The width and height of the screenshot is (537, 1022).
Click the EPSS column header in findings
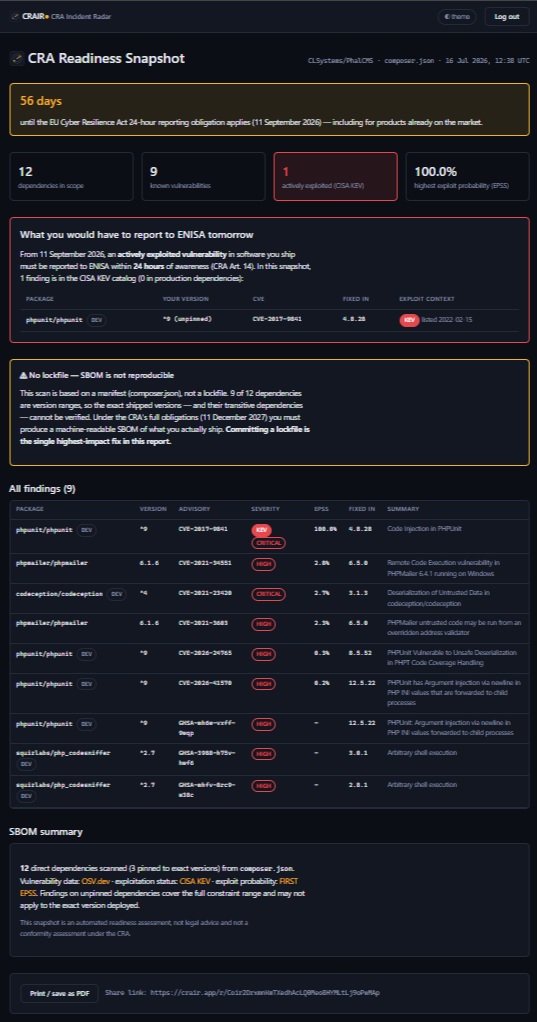[320, 509]
